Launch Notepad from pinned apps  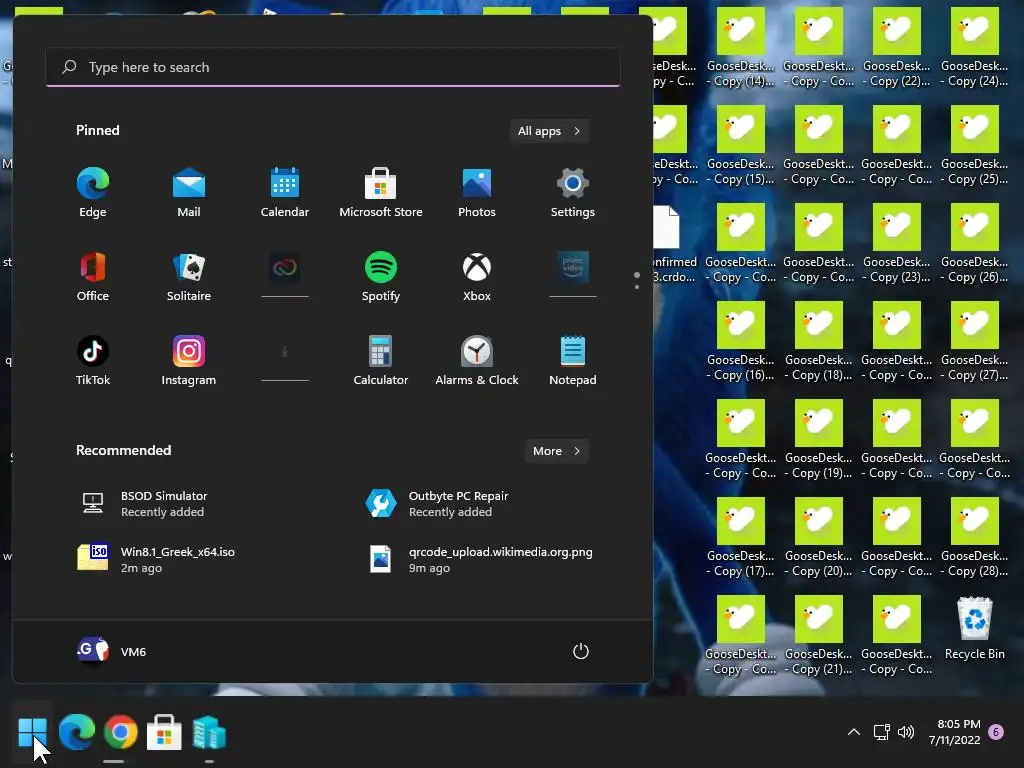tap(573, 361)
